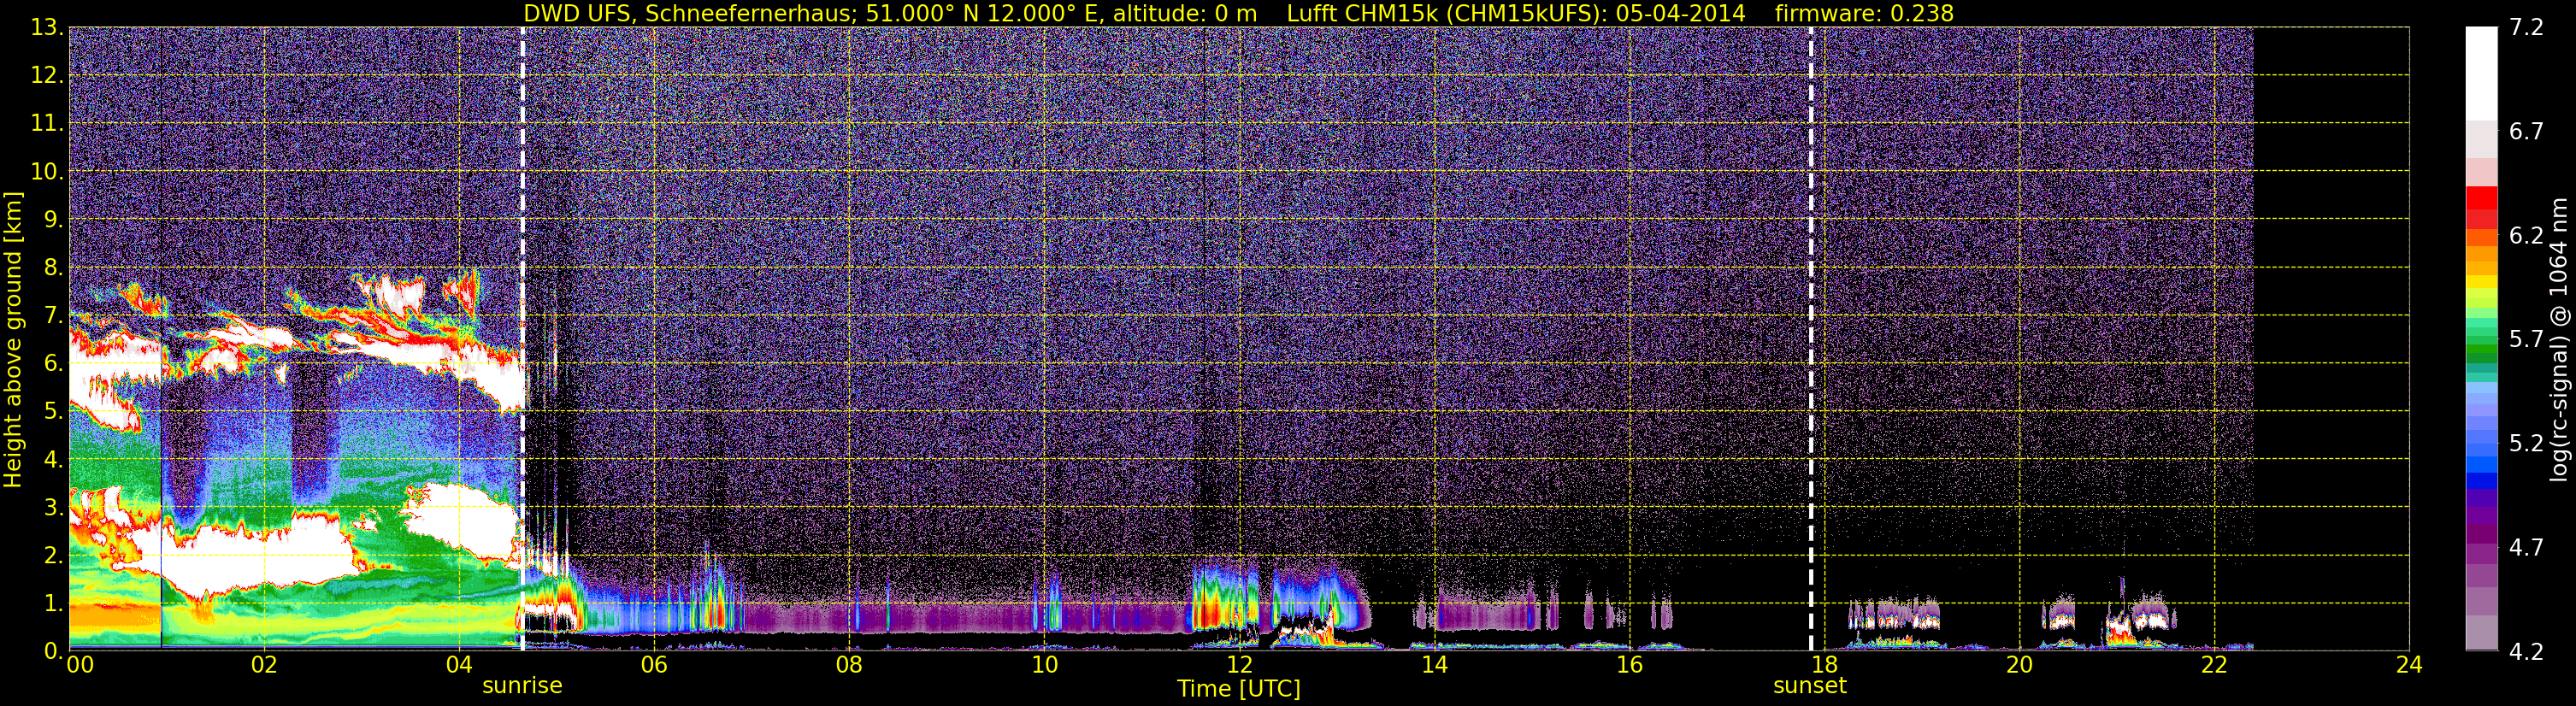The height and width of the screenshot is (706, 2576).
Task: Click the time axis tick '24'
Action: click(2409, 665)
